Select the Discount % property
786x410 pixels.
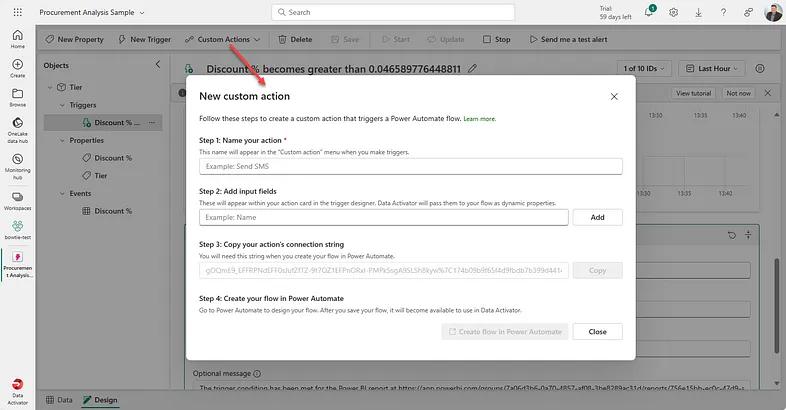pyautogui.click(x=107, y=158)
